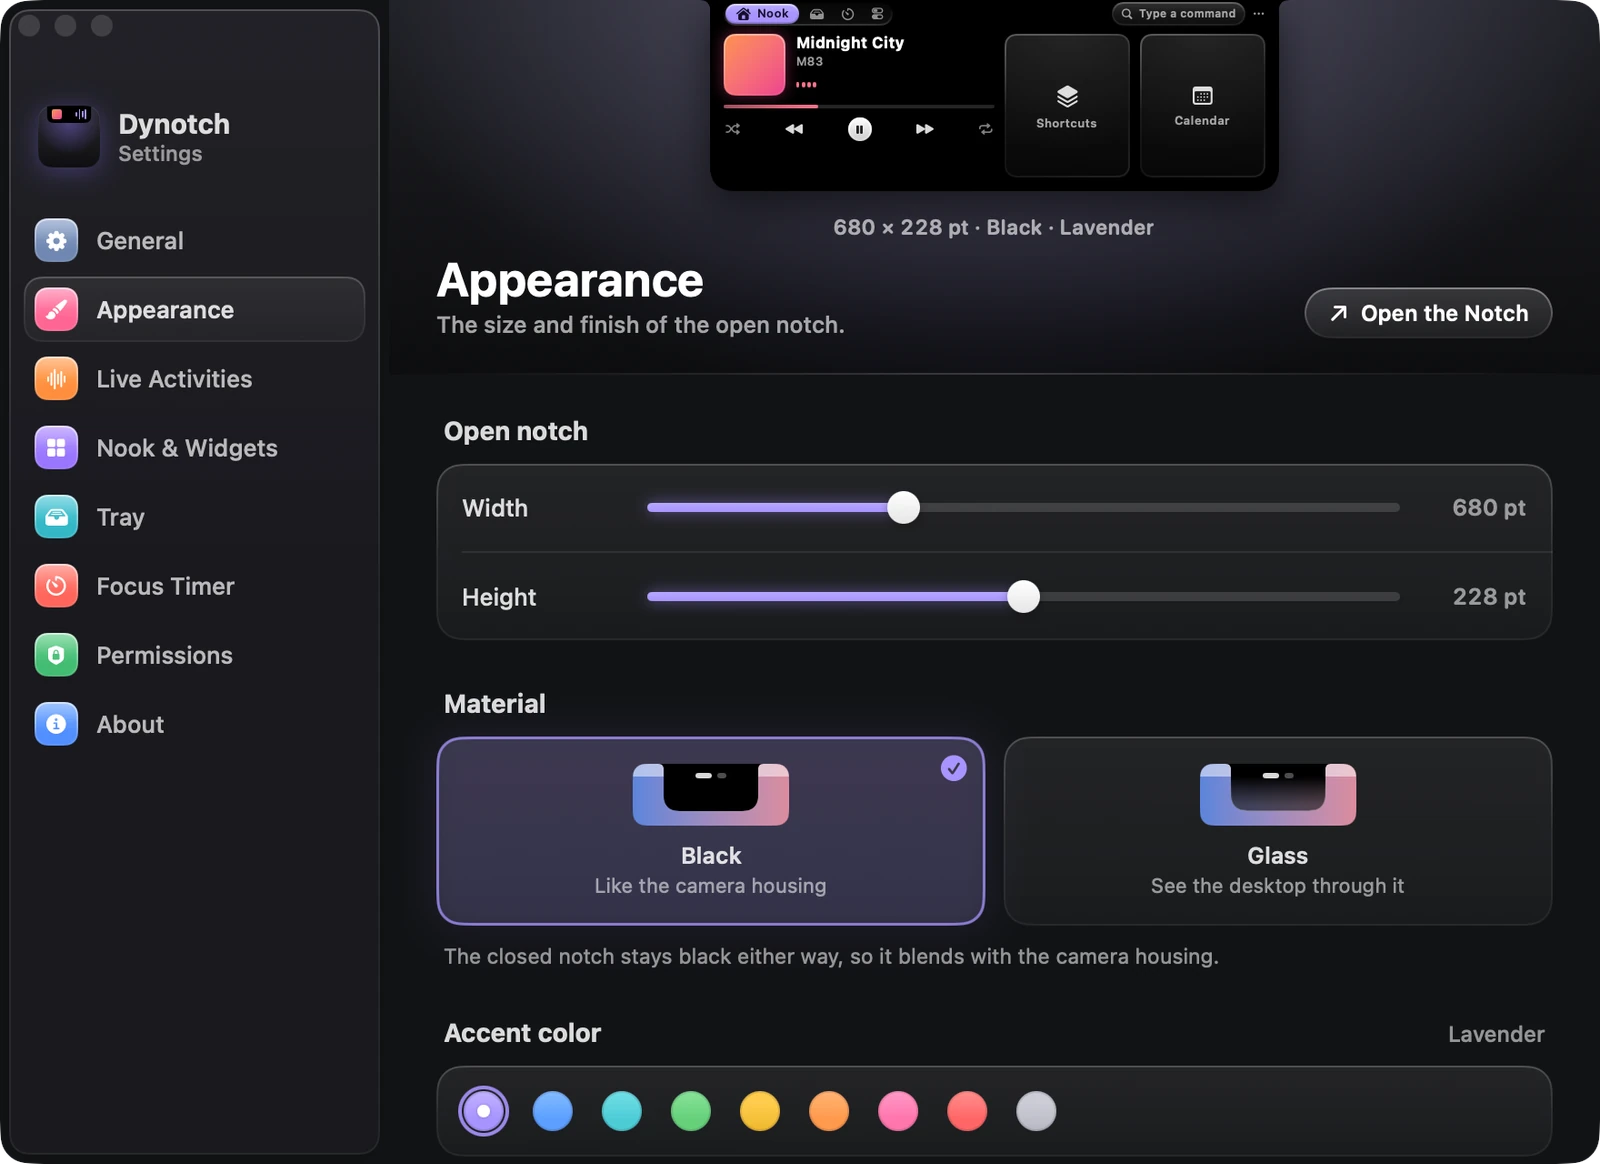Image resolution: width=1600 pixels, height=1164 pixels.
Task: Click the General gear icon in sidebar
Action: tap(56, 241)
